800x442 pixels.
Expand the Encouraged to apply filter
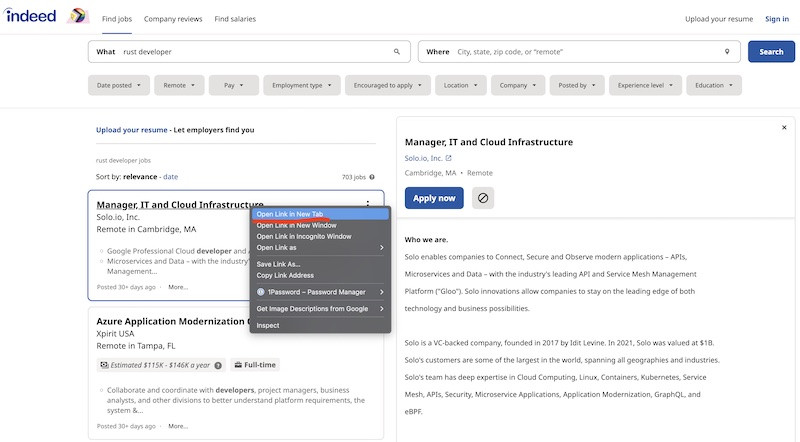388,85
